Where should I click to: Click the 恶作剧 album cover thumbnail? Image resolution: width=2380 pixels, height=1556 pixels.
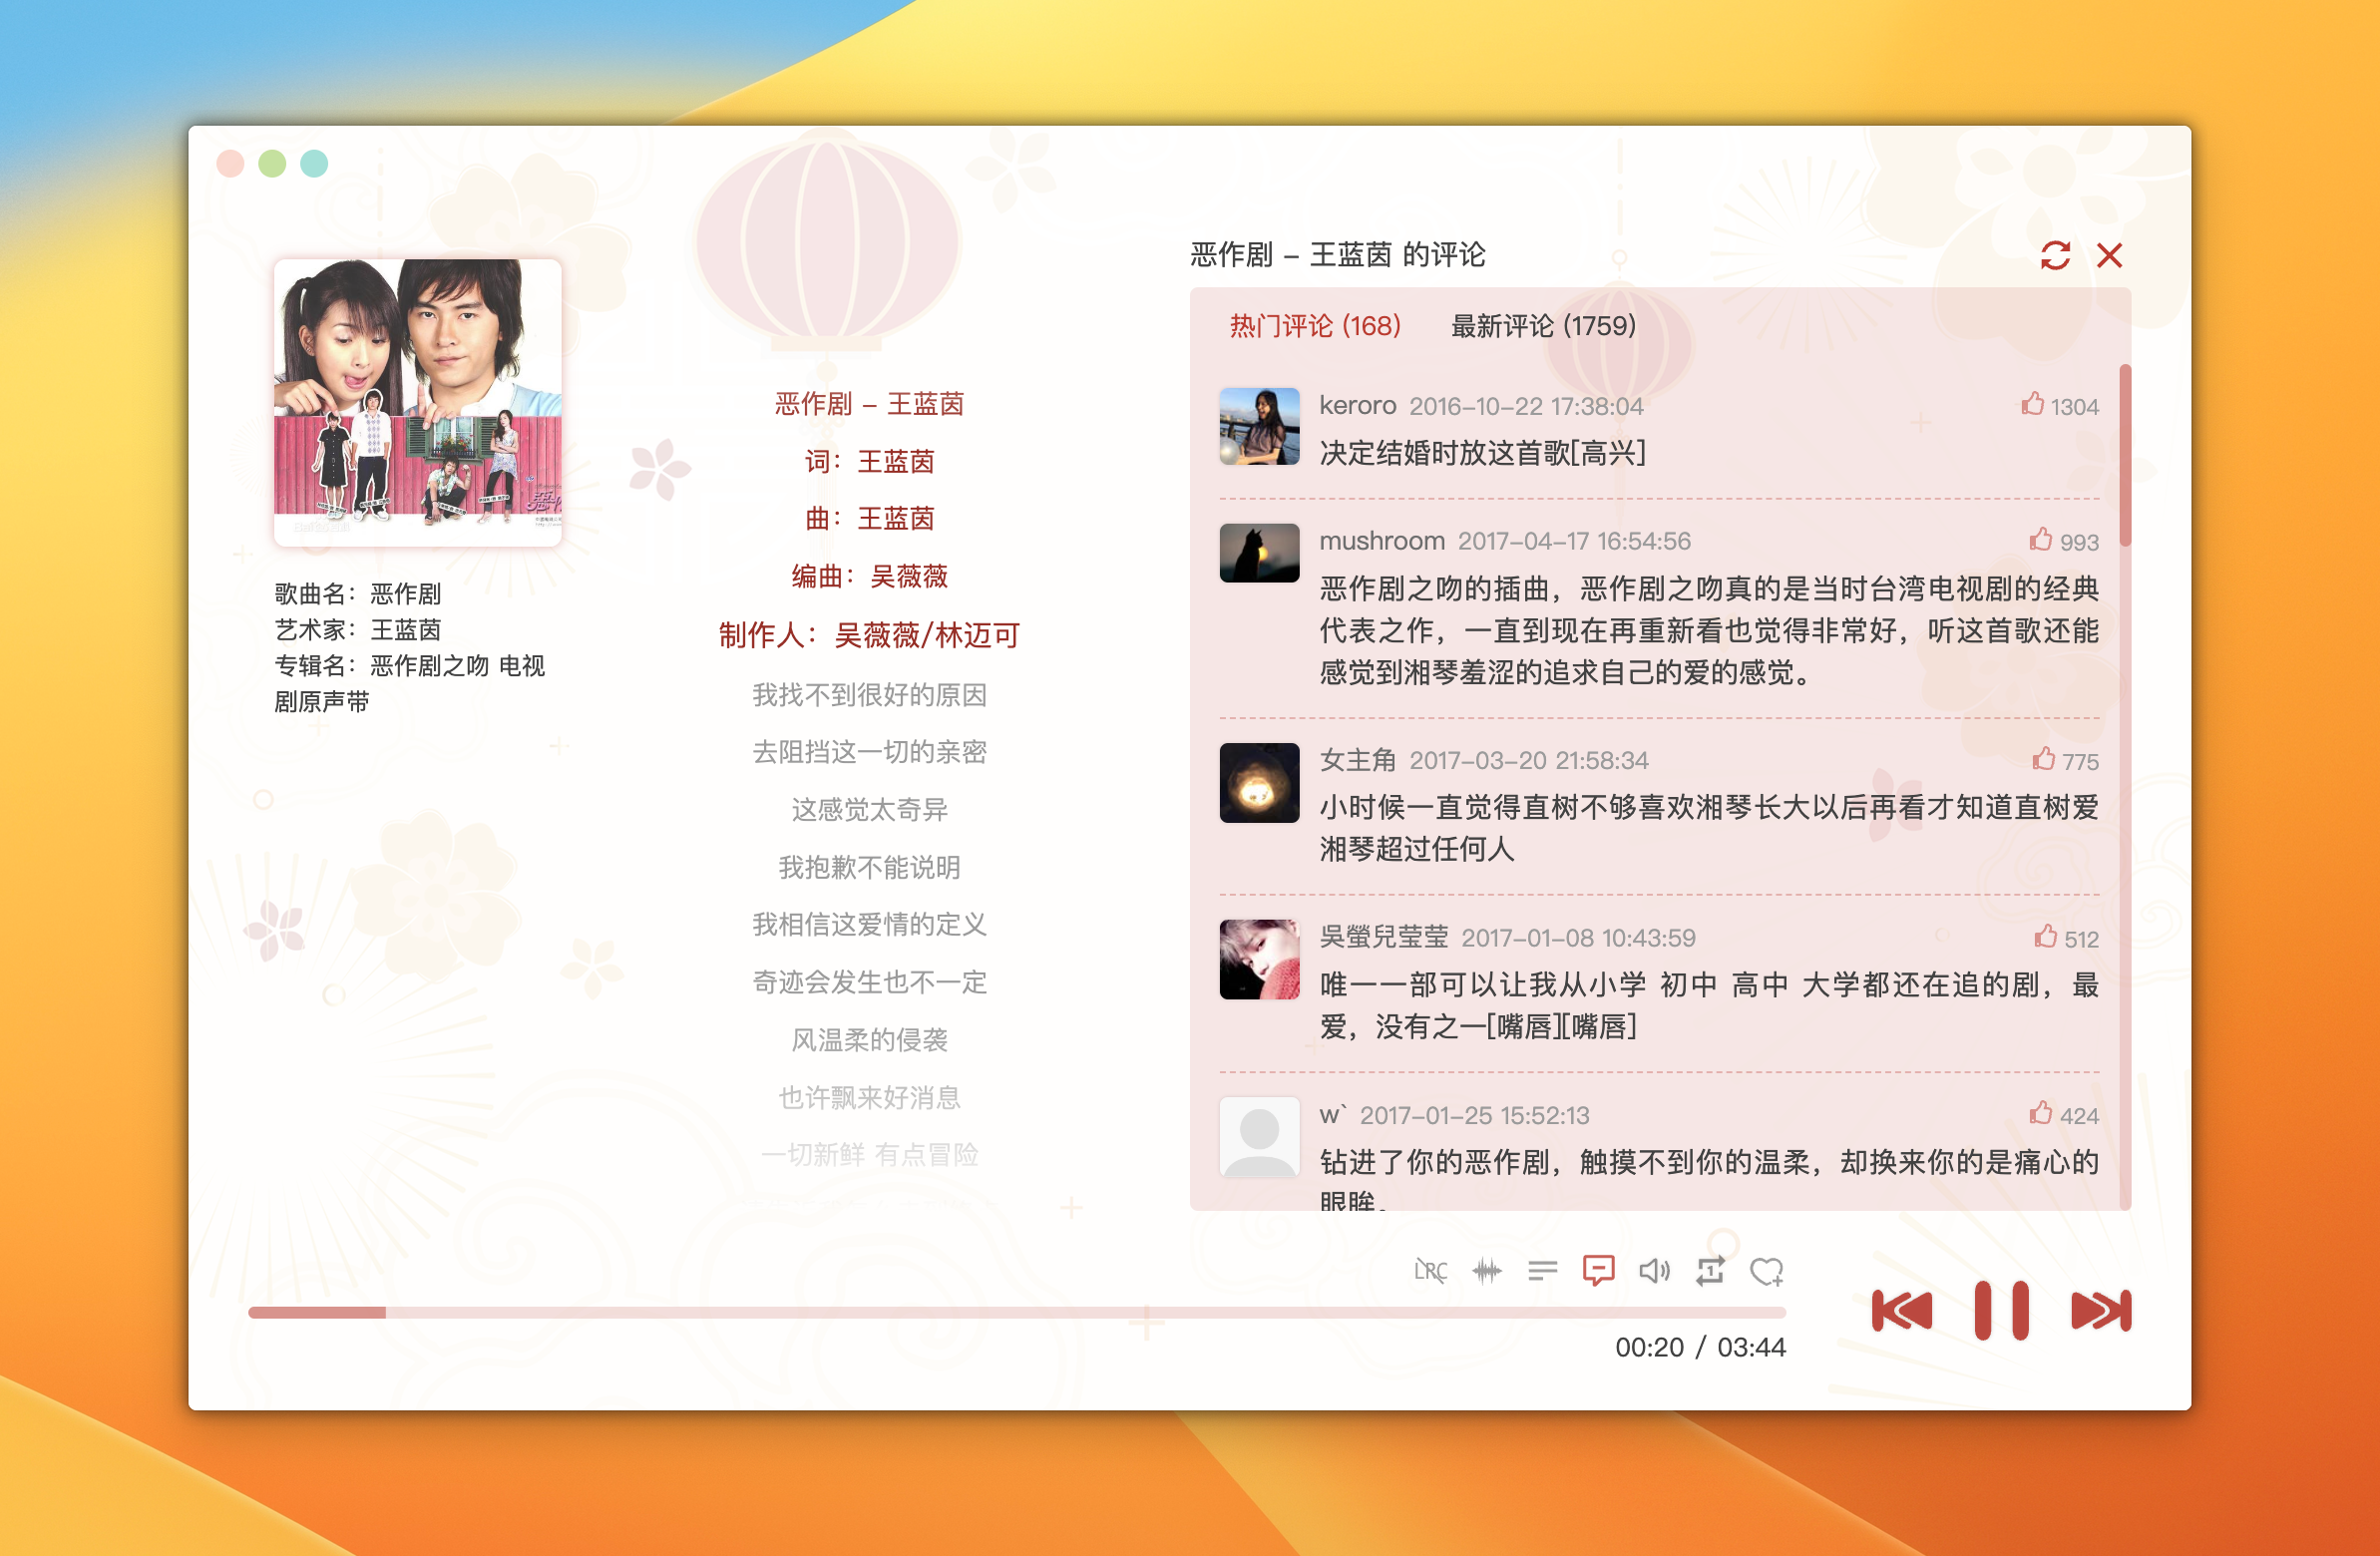pyautogui.click(x=418, y=402)
